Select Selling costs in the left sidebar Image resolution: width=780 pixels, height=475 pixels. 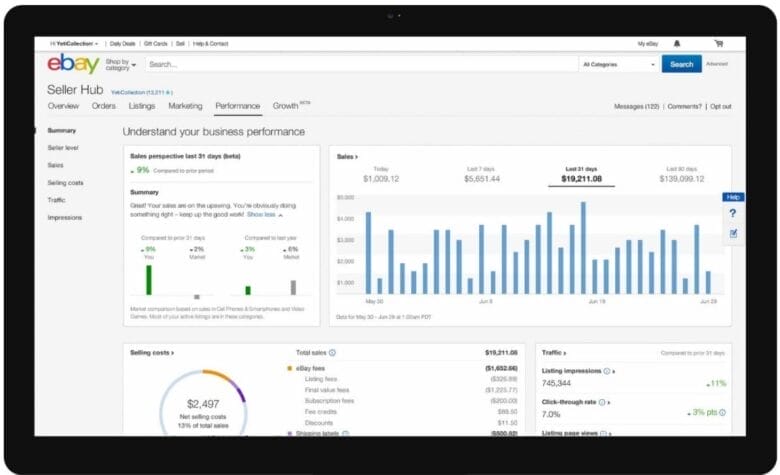[x=65, y=183]
